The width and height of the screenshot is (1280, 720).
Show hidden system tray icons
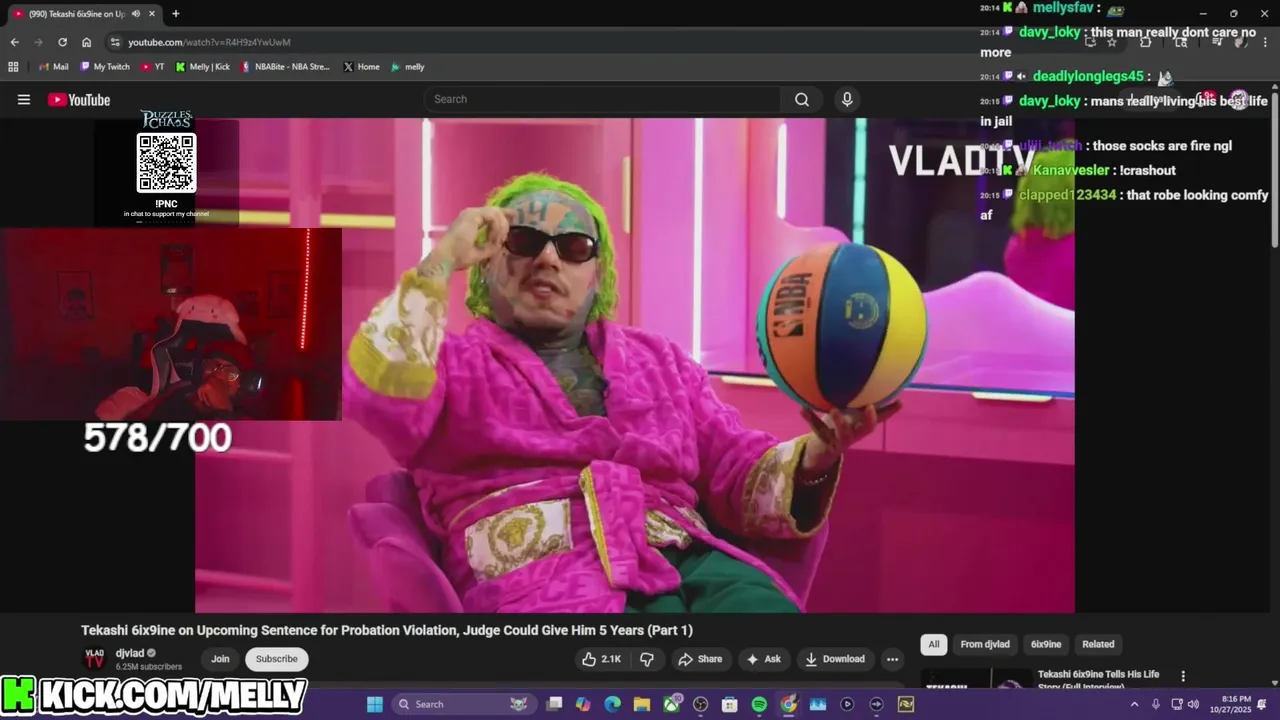click(x=1134, y=704)
